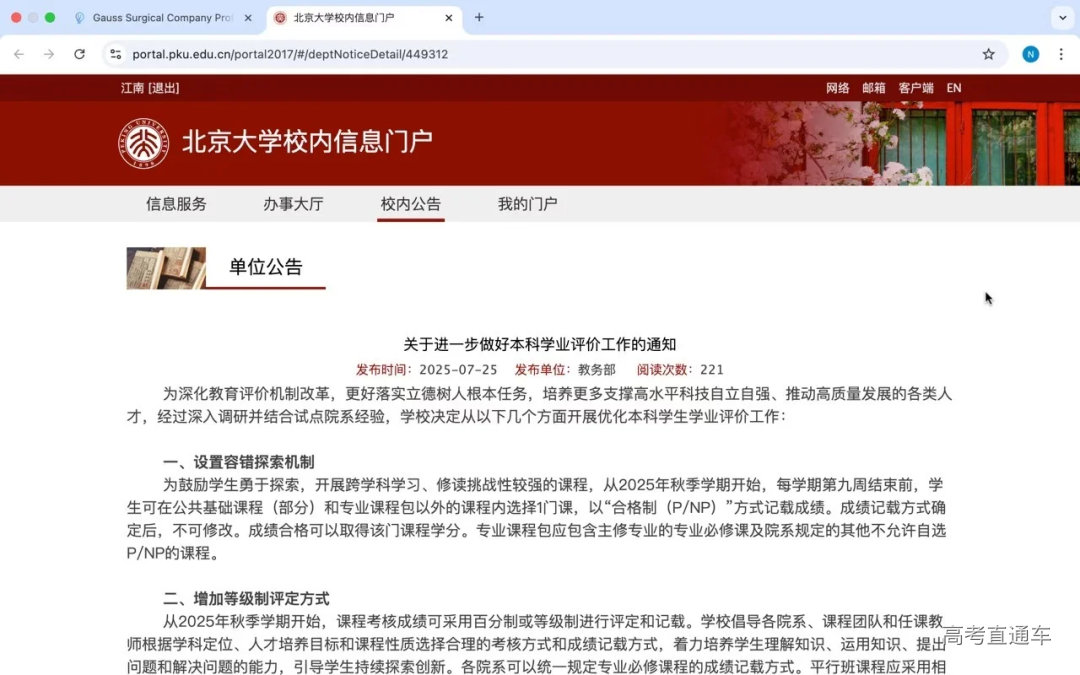
Task: Open a new browser tab
Action: tap(479, 18)
